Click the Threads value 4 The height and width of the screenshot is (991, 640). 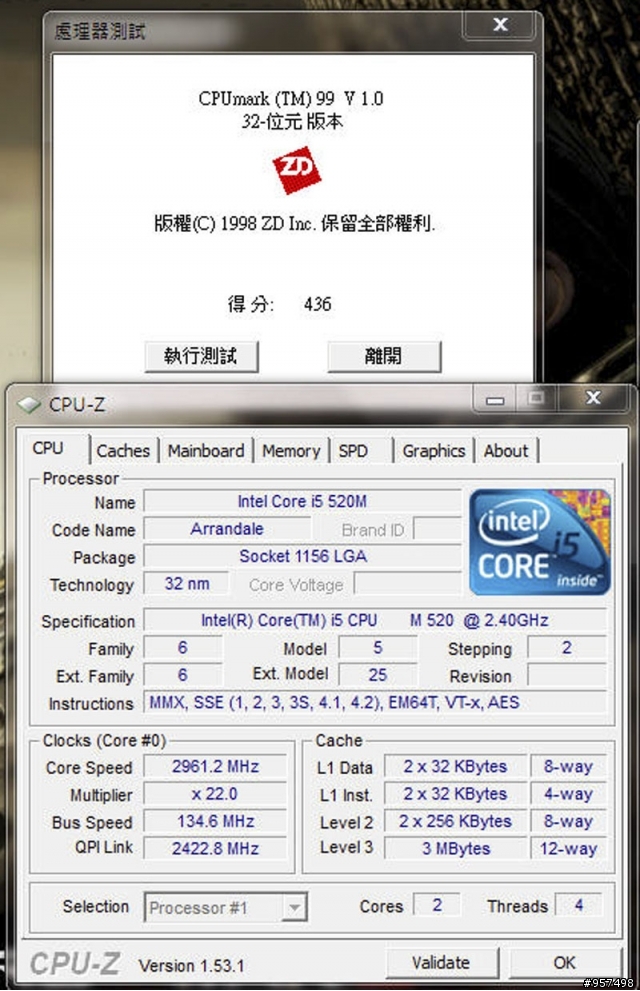coord(579,905)
